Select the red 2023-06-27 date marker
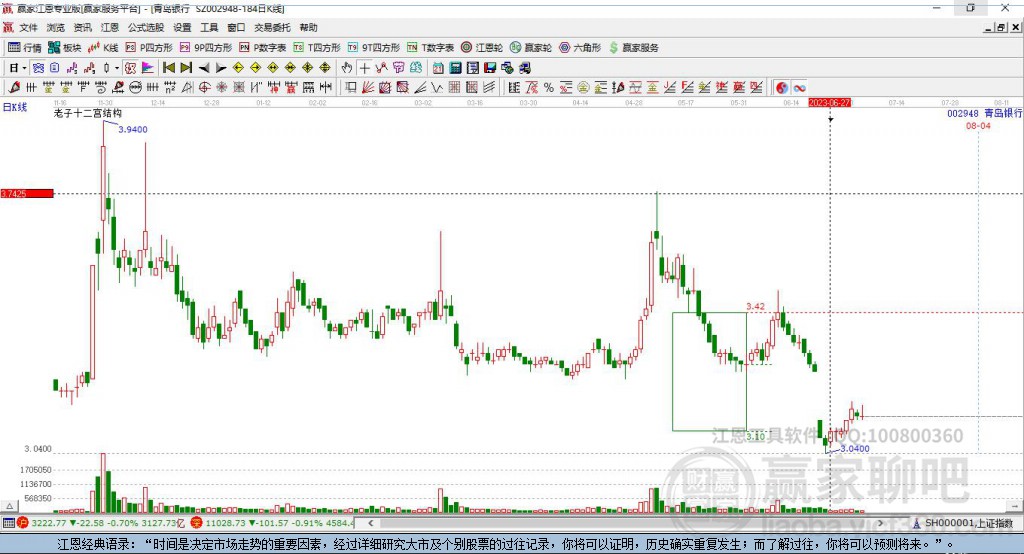Viewport: 1024px width, 554px height. [x=829, y=103]
